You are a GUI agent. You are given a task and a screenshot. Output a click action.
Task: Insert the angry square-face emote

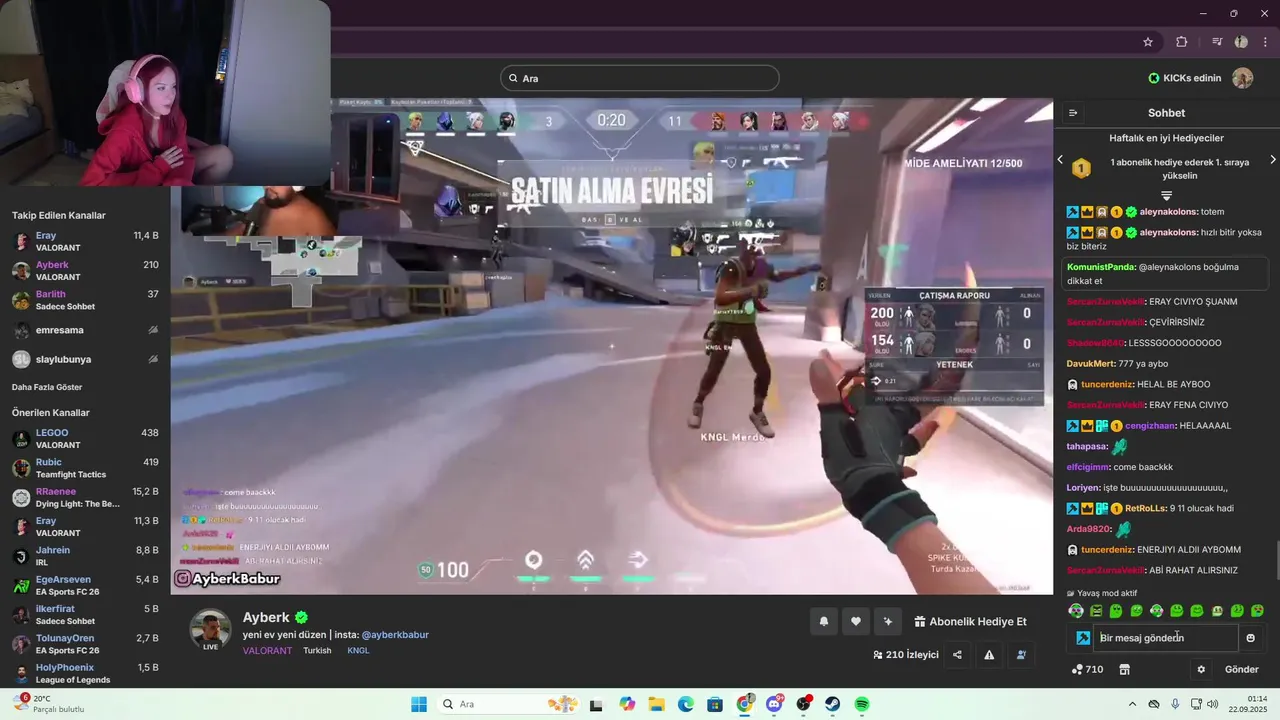pyautogui.click(x=1096, y=611)
